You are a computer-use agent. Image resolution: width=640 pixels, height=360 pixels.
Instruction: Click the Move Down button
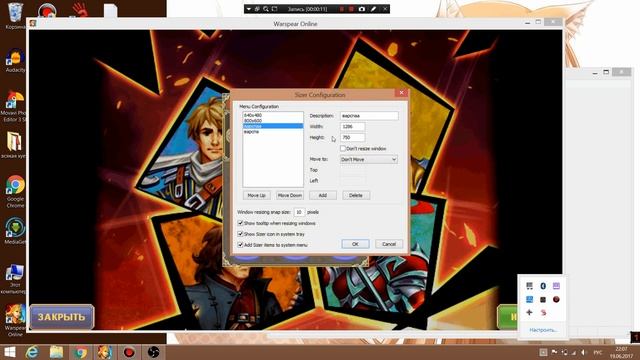tap(290, 196)
